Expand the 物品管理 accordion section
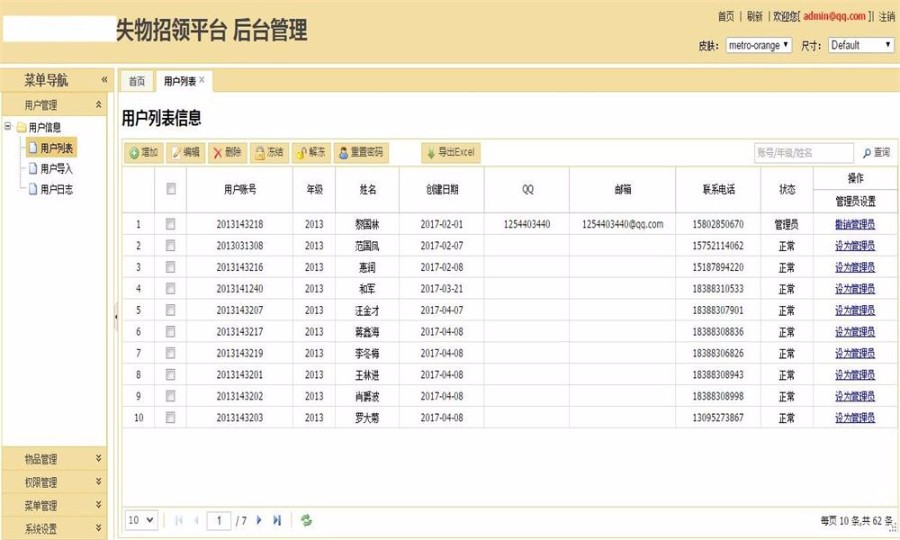The height and width of the screenshot is (540, 900). click(98, 459)
